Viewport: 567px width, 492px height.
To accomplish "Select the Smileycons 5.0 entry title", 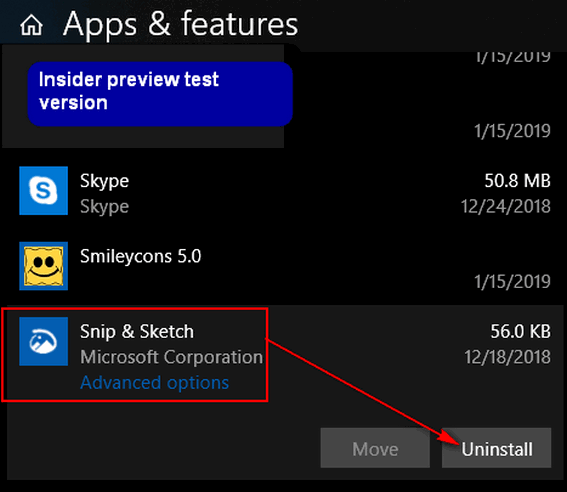I will tap(140, 256).
